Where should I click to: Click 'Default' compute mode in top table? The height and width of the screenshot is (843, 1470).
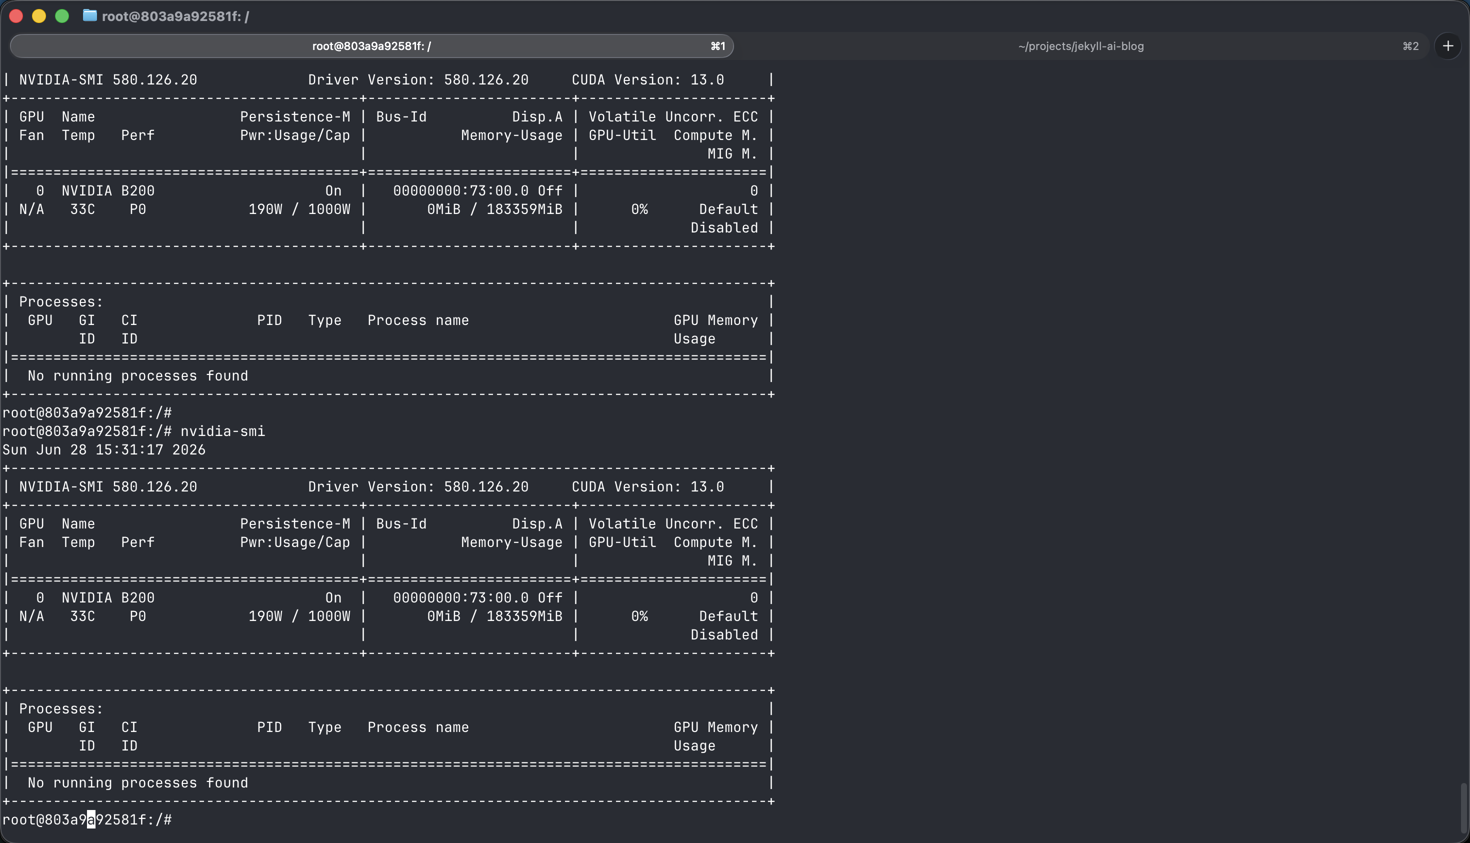(728, 210)
